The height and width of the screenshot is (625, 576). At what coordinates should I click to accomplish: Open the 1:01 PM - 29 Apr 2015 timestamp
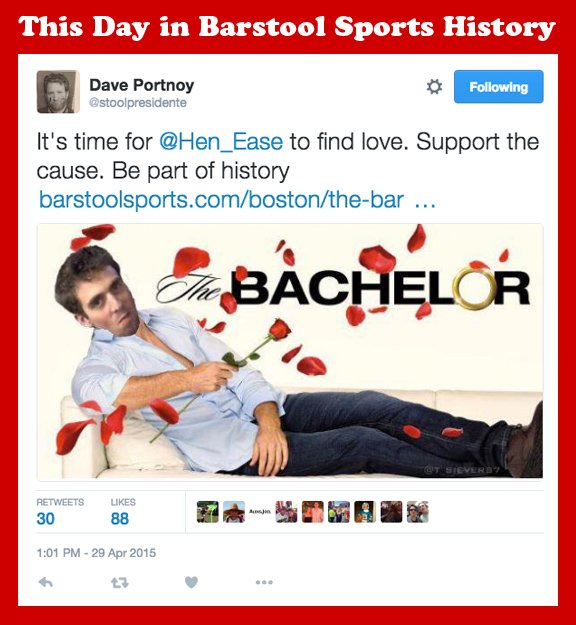pos(96,553)
